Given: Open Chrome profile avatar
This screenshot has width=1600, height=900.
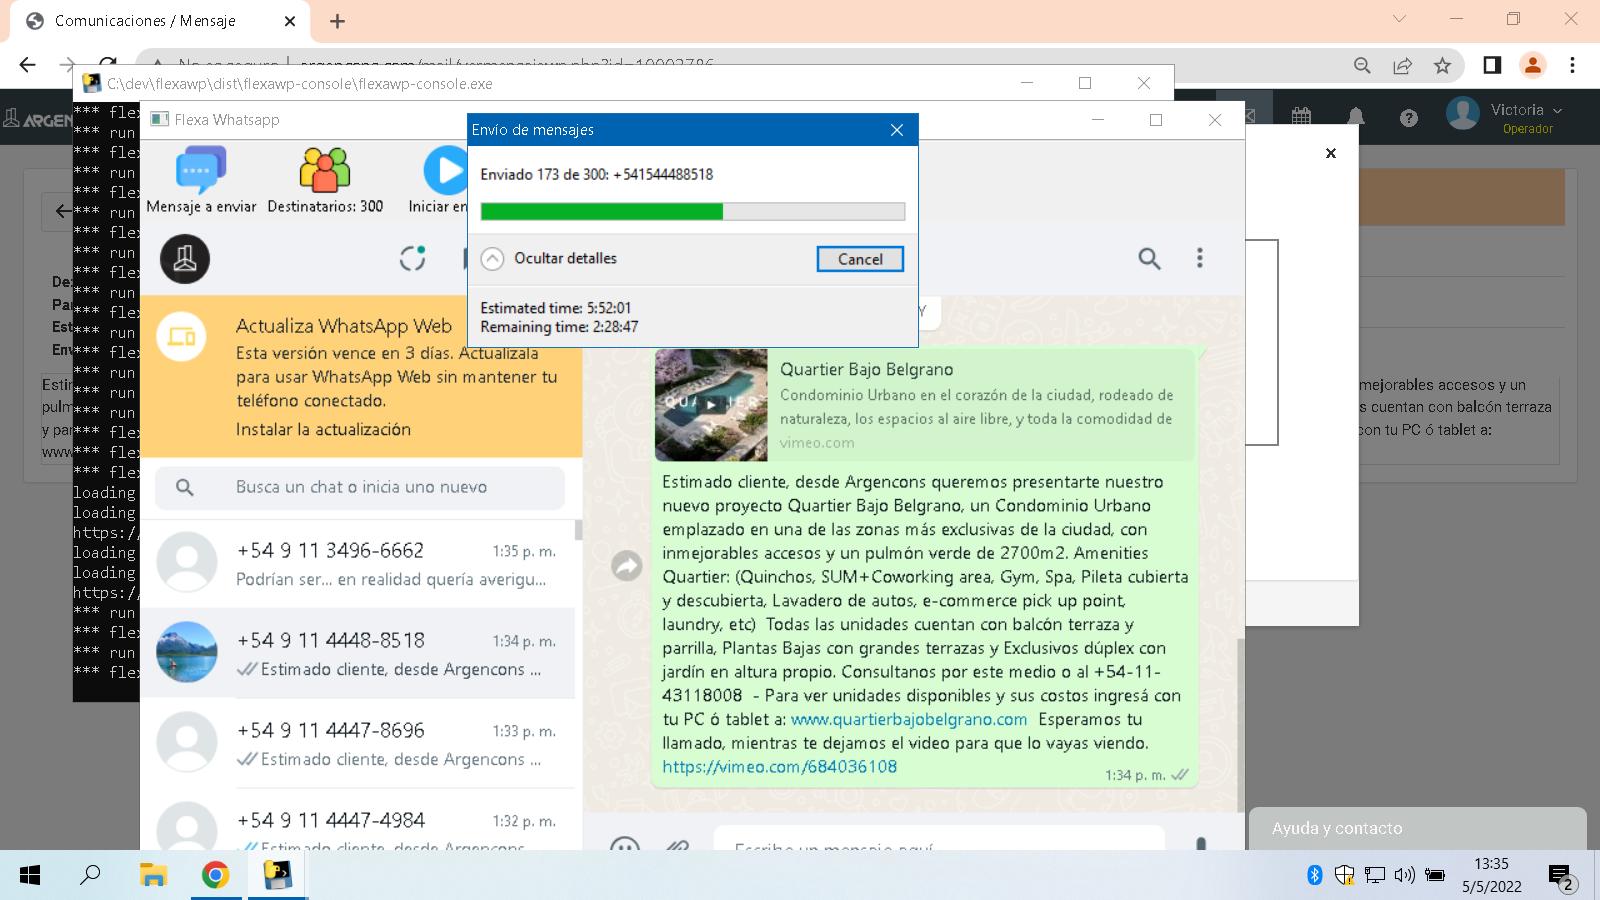Looking at the screenshot, I should point(1532,65).
